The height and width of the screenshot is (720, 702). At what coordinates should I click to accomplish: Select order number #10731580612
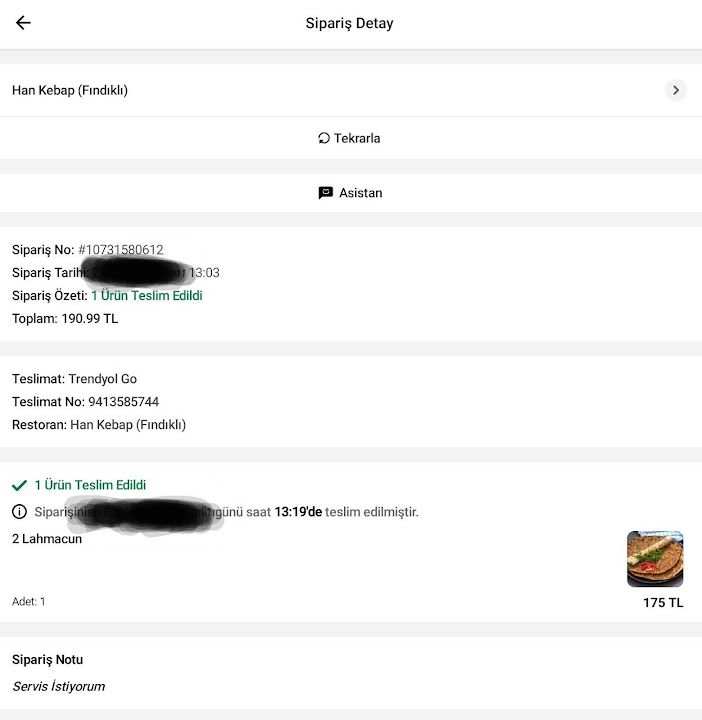121,250
